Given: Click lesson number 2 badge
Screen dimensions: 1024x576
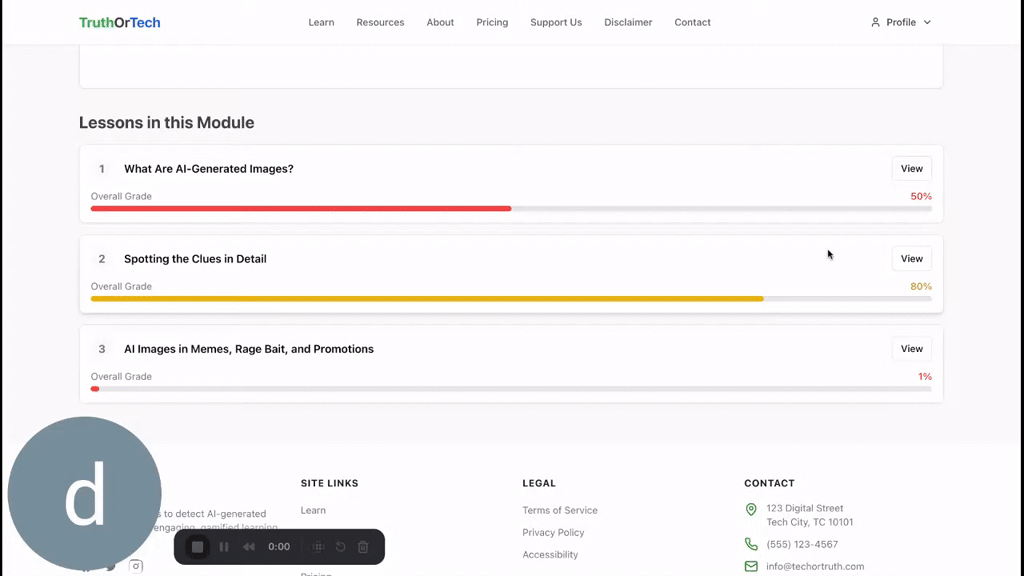Looking at the screenshot, I should tap(101, 259).
